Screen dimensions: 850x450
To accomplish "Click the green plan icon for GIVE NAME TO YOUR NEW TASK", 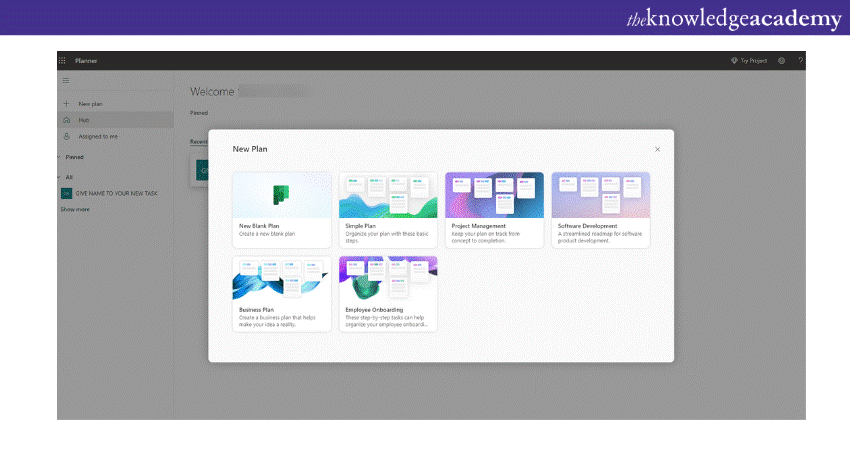I will [66, 193].
